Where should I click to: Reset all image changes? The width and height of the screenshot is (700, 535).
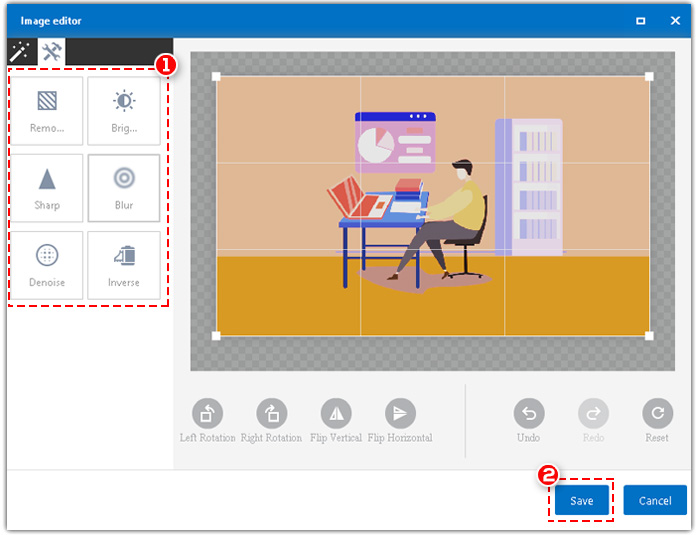point(658,413)
